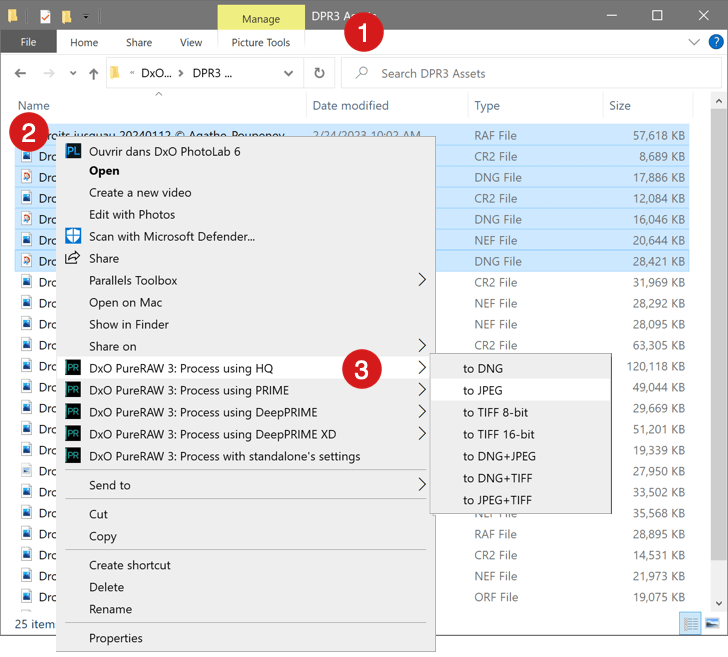Select to DNG+JPEG output

point(520,456)
